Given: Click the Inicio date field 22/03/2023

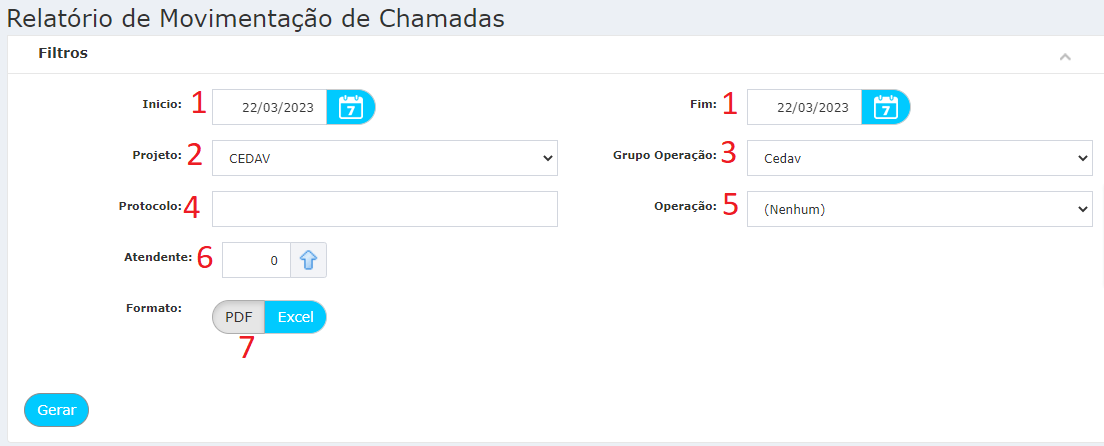Looking at the screenshot, I should [x=270, y=108].
